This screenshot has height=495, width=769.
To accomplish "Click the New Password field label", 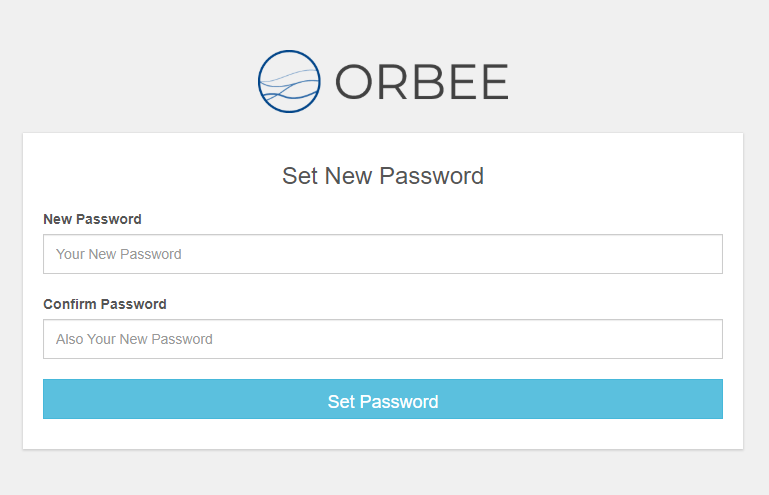I will (92, 219).
